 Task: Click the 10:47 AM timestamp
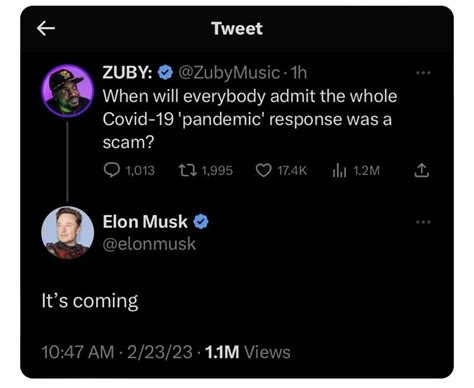click(x=78, y=352)
